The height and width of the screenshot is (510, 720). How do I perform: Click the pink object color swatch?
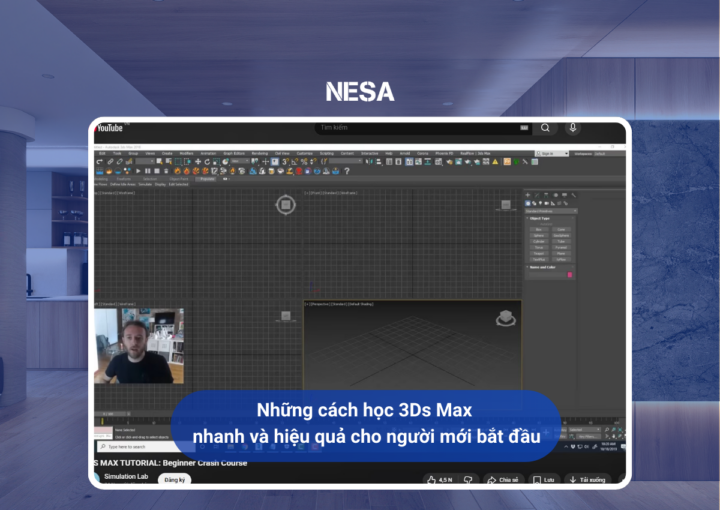[570, 275]
